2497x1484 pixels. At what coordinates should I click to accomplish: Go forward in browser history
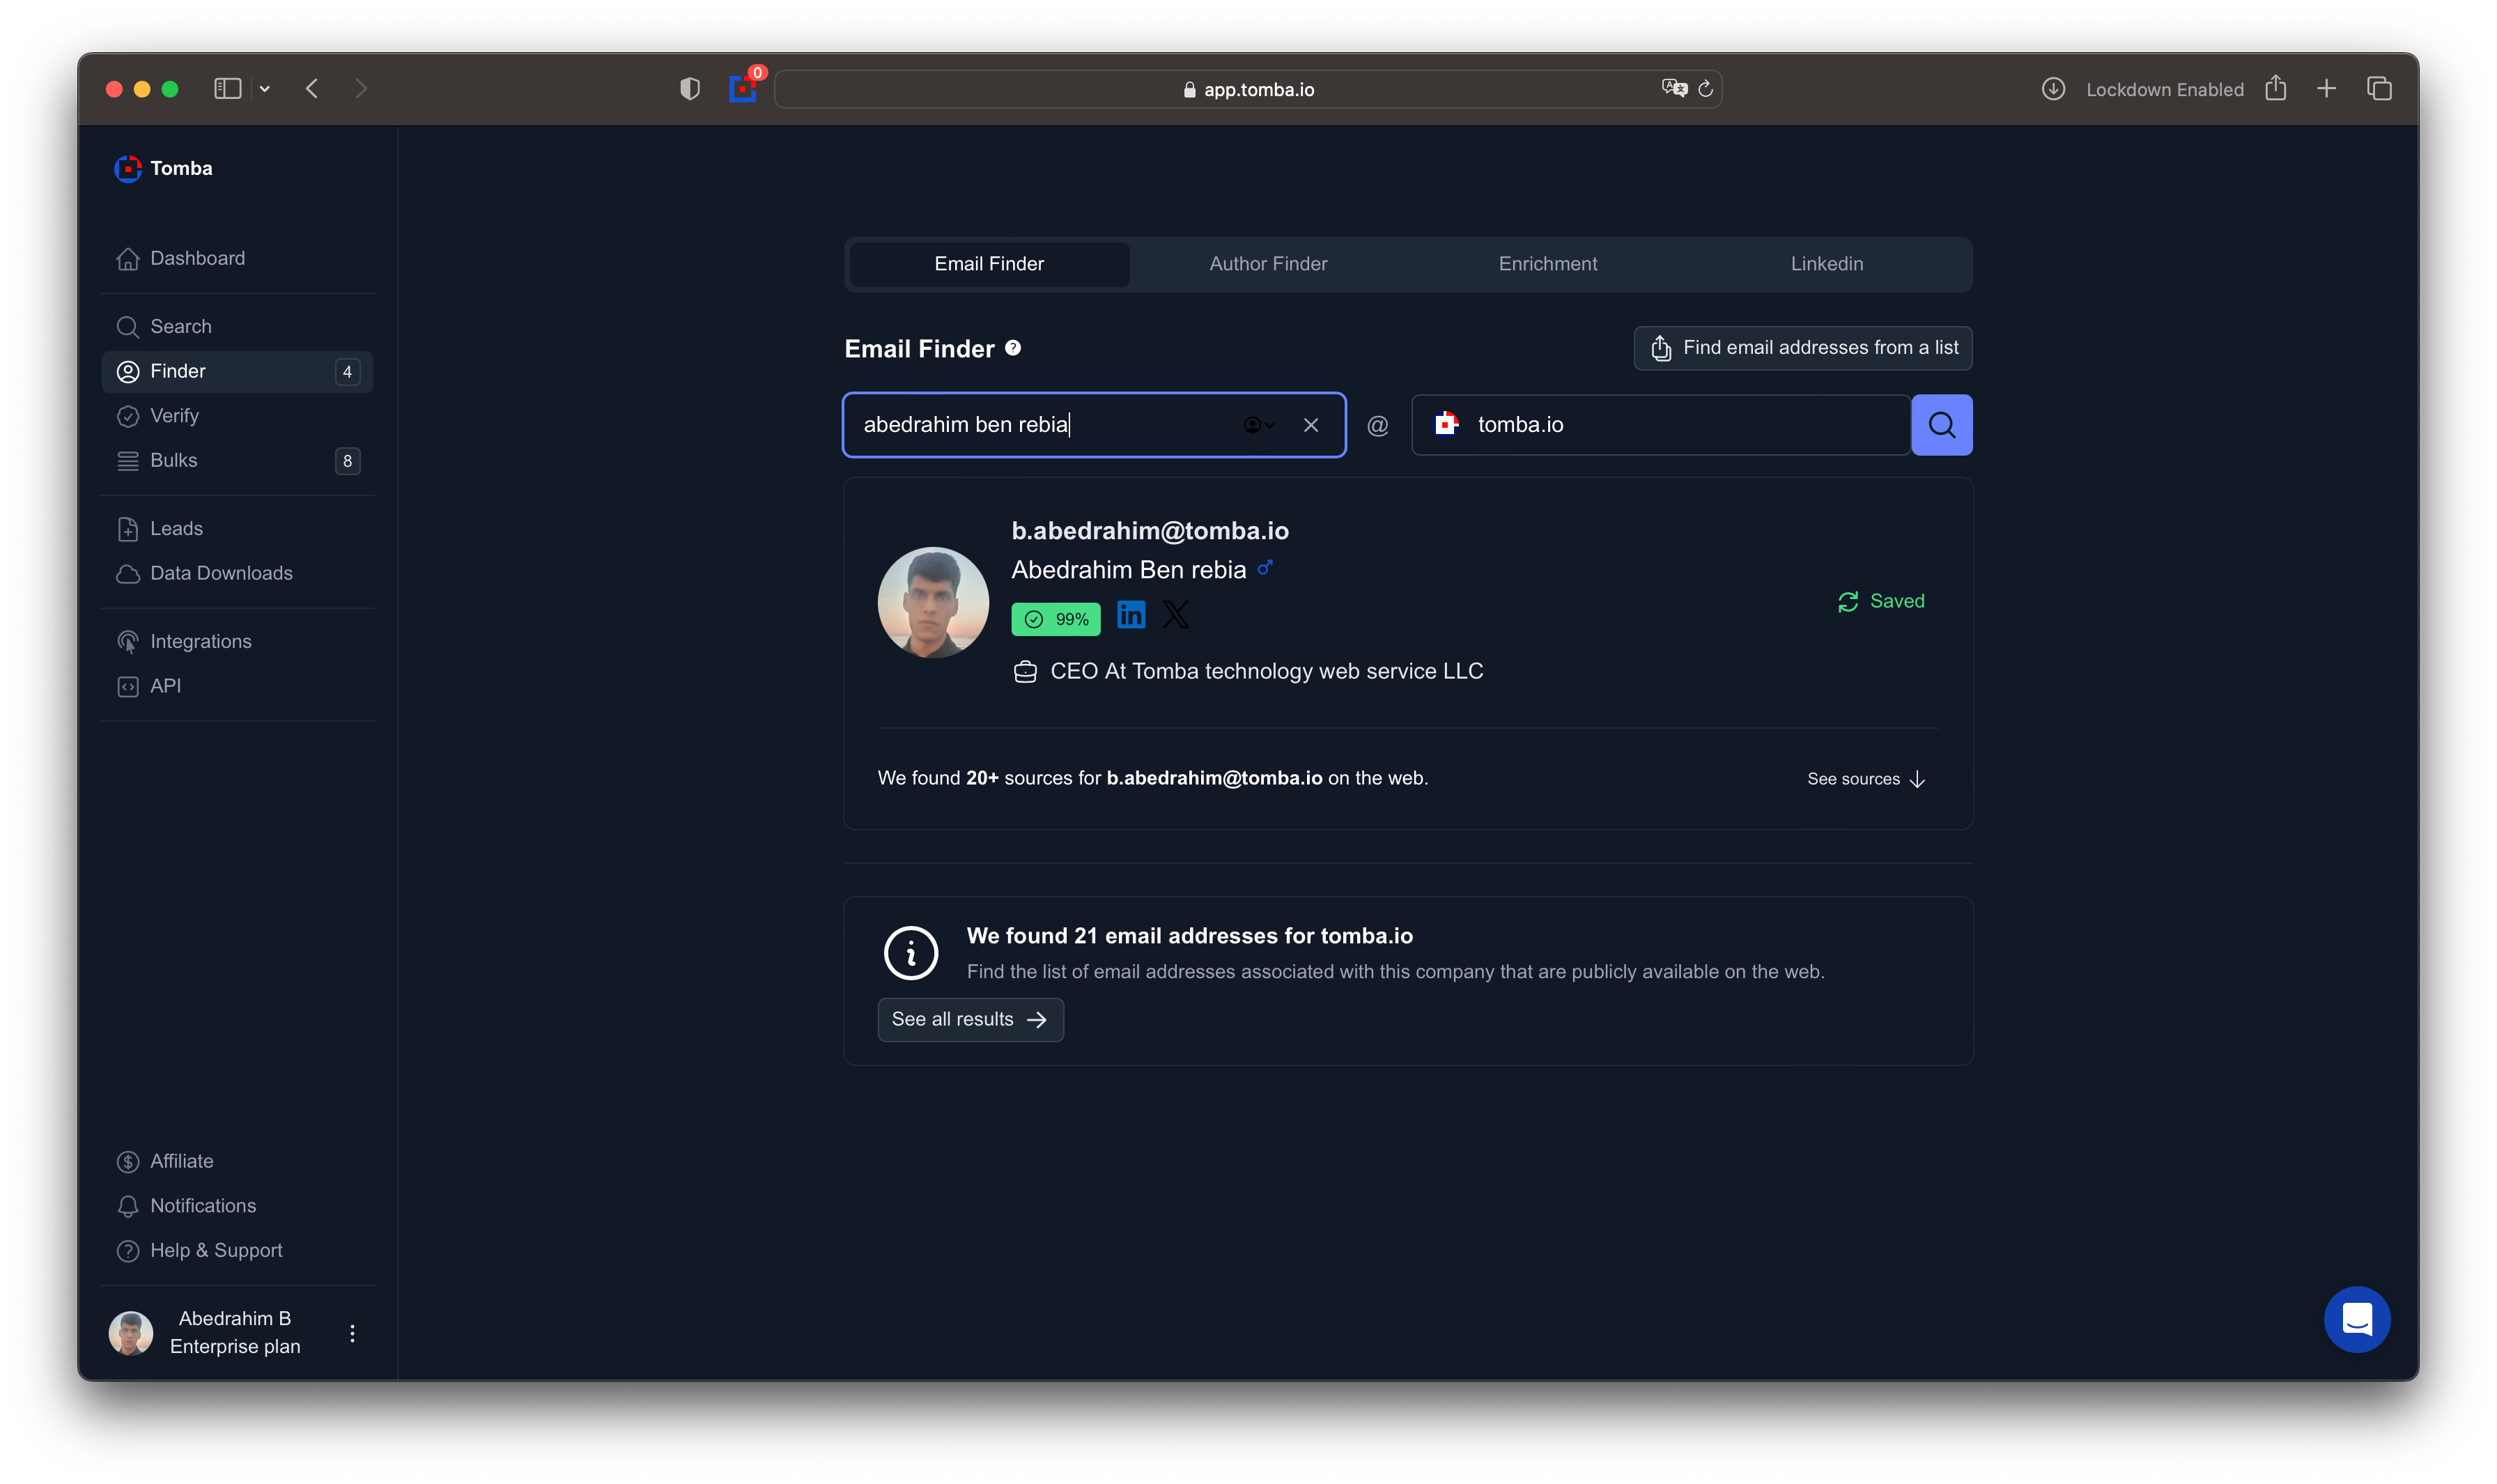click(361, 89)
